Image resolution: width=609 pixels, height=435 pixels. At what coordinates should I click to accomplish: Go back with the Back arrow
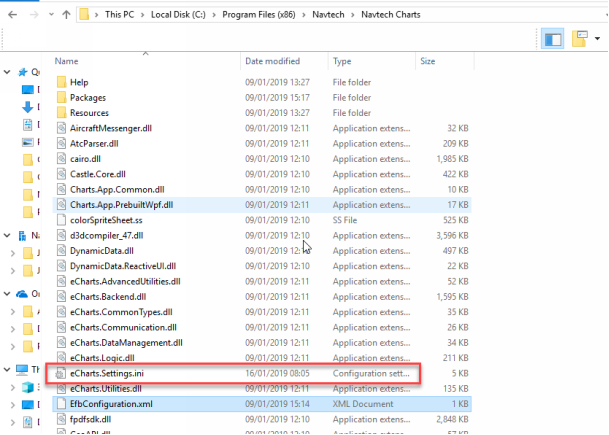click(x=12, y=15)
